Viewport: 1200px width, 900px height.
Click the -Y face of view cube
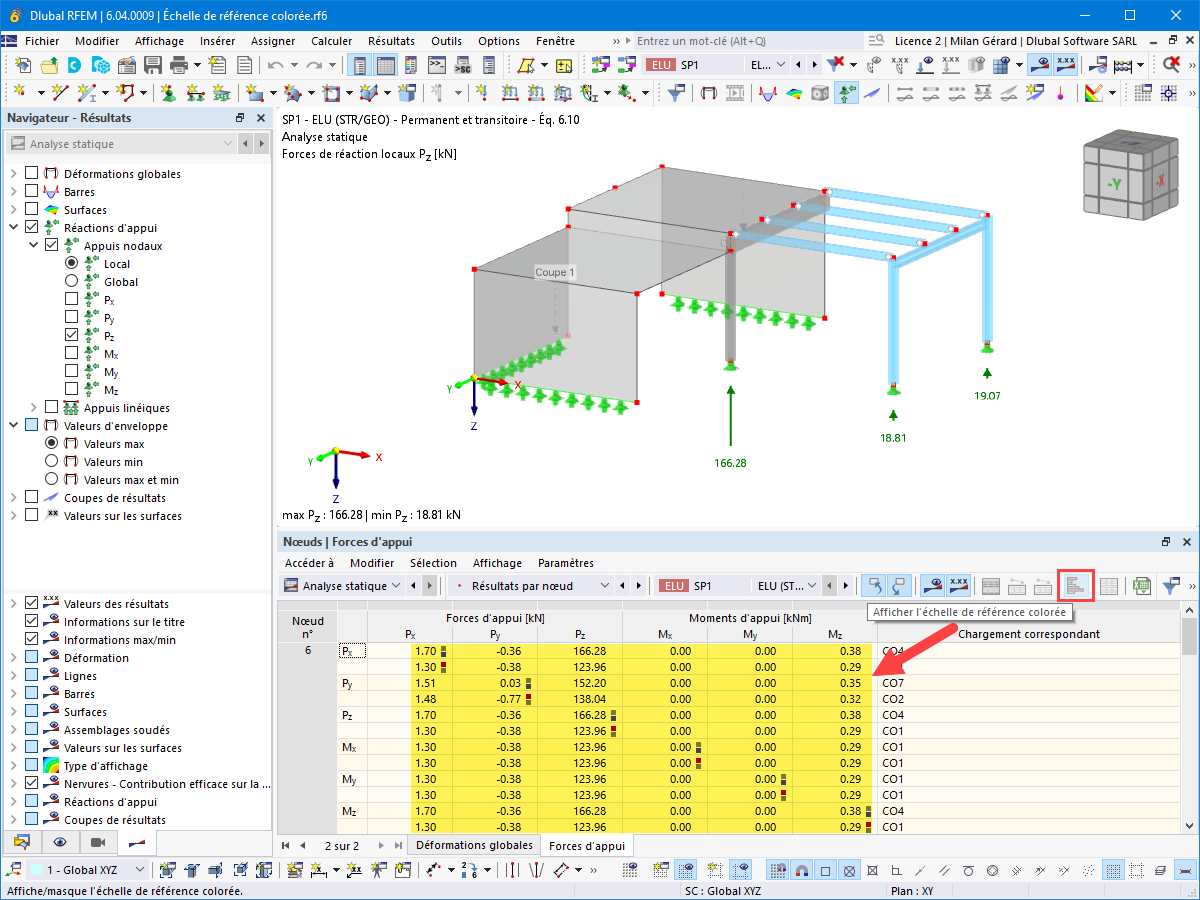(x=1112, y=184)
